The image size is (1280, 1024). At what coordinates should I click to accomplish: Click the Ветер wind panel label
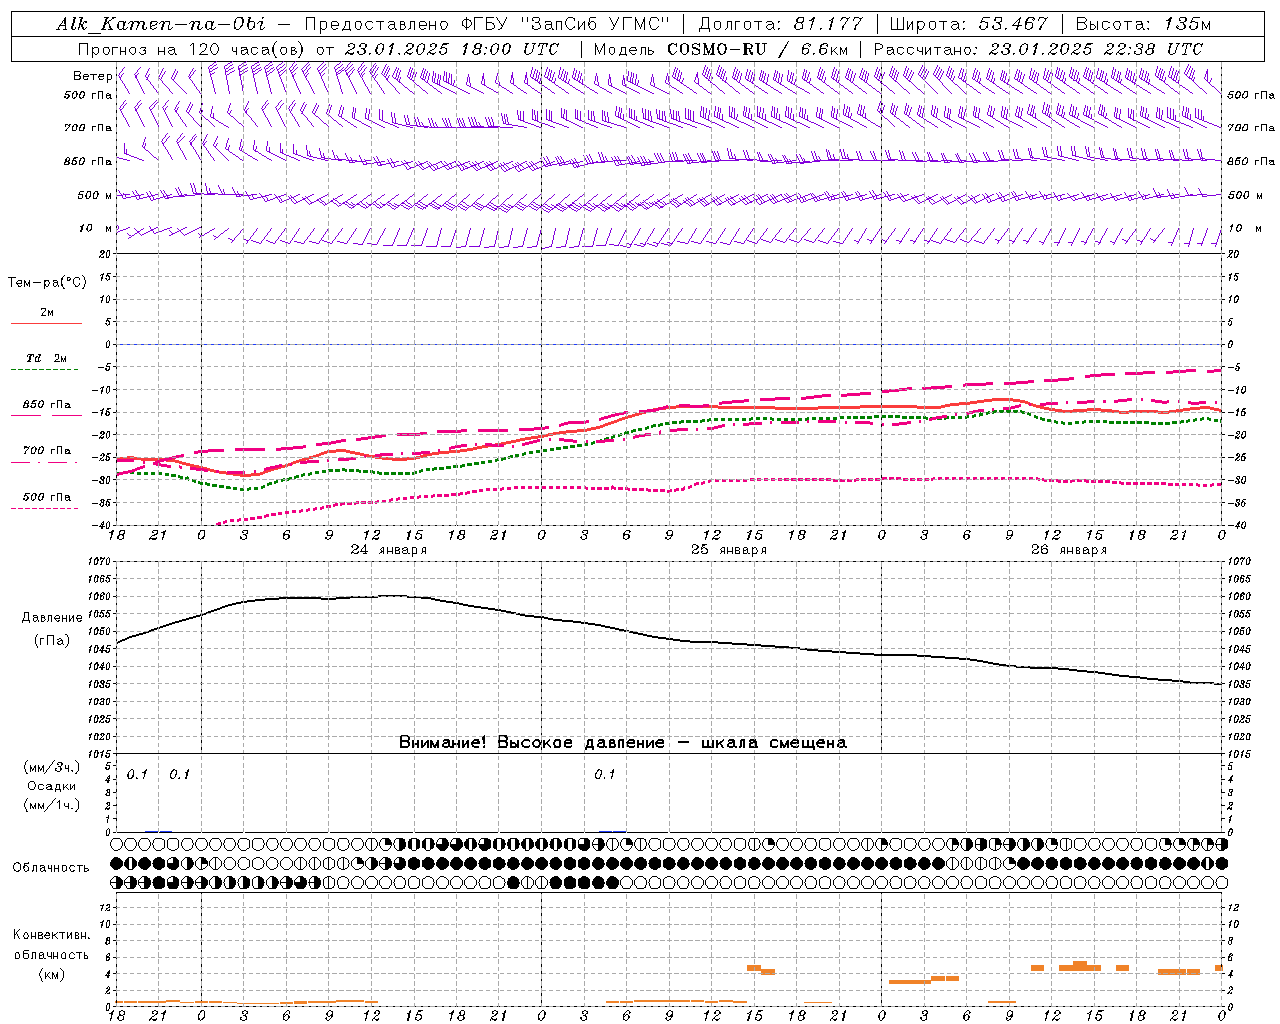(x=92, y=76)
